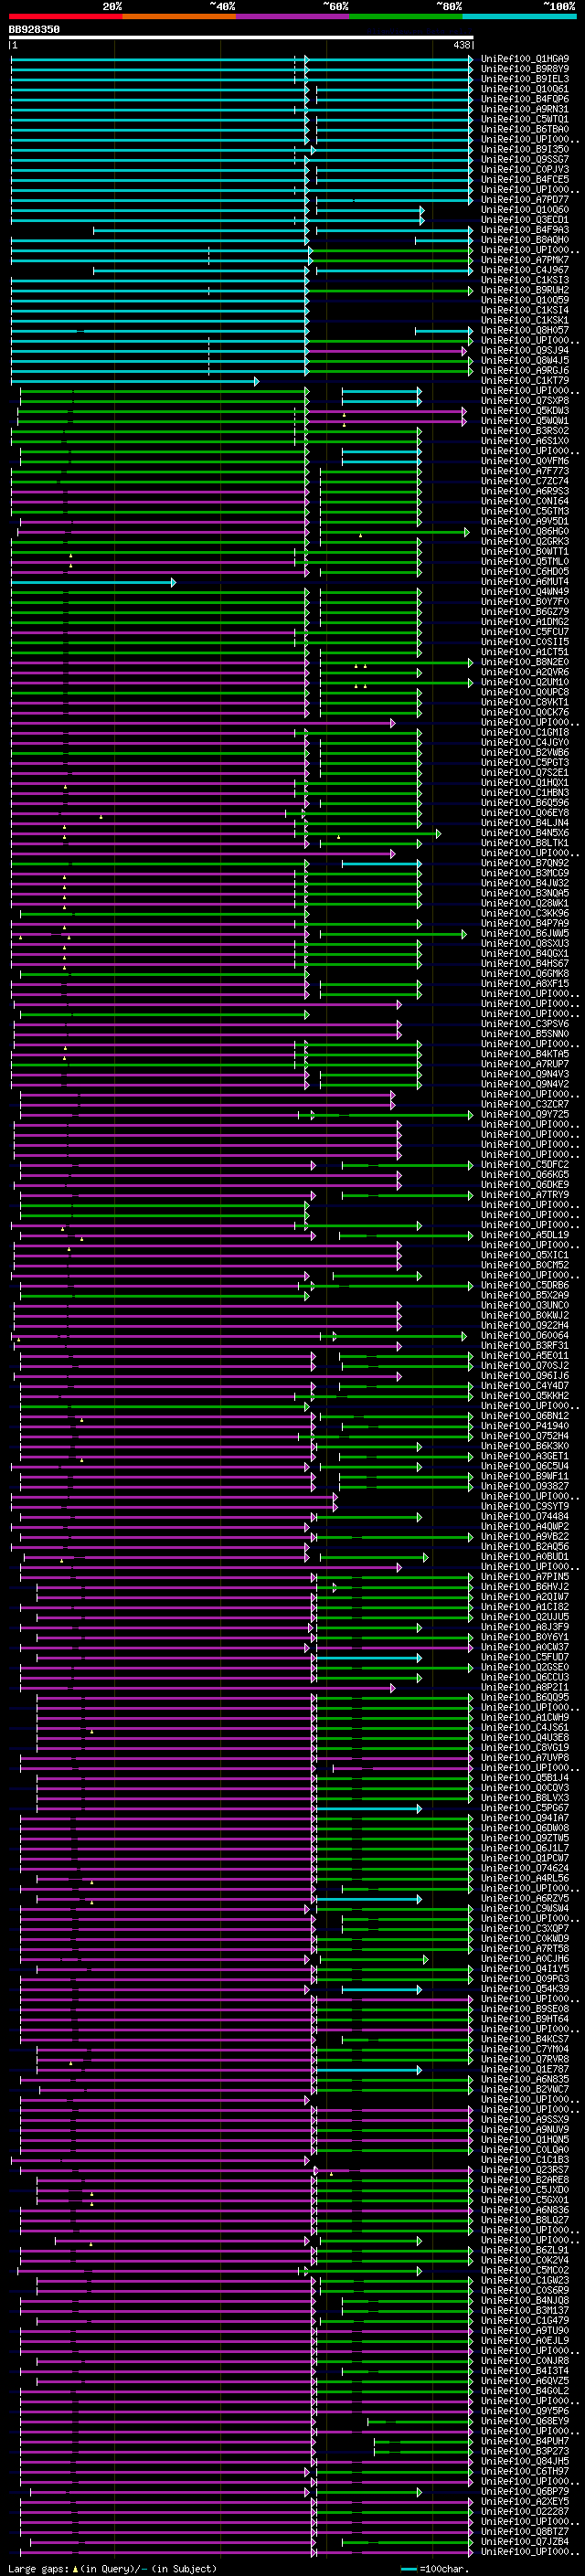
Task: Select the UniRef100_B3RSO2 label
Action: click(524, 431)
